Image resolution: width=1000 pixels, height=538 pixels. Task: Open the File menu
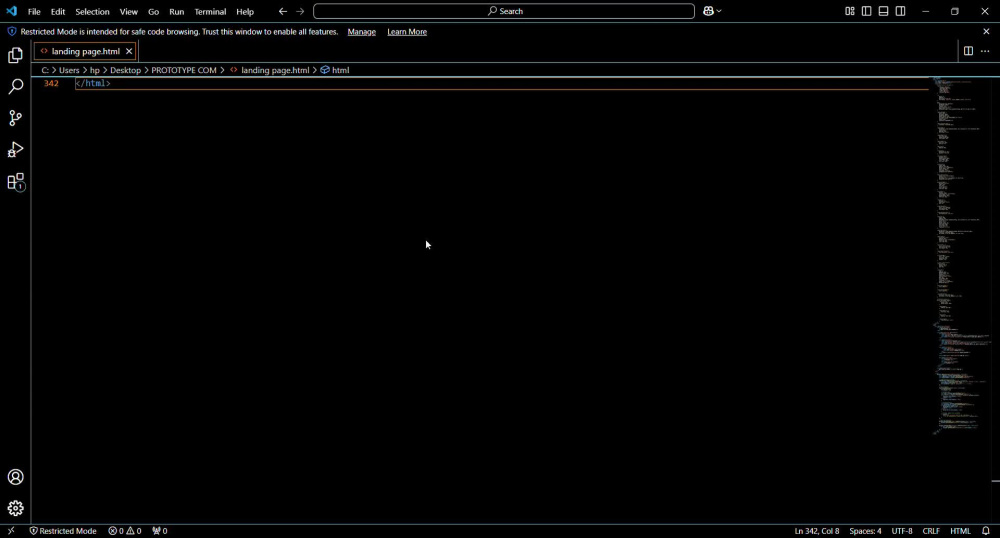34,11
